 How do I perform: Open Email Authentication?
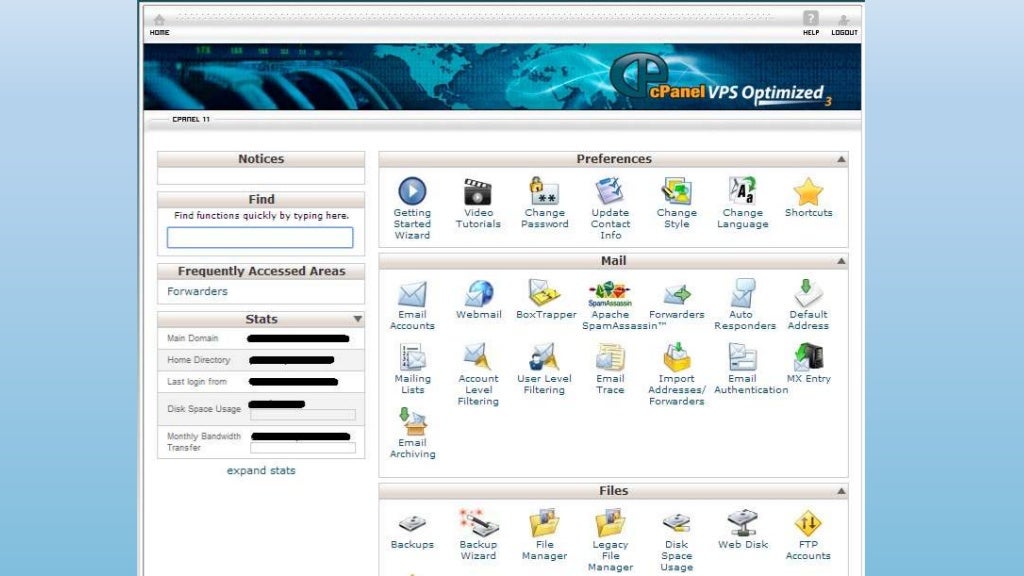(750, 368)
